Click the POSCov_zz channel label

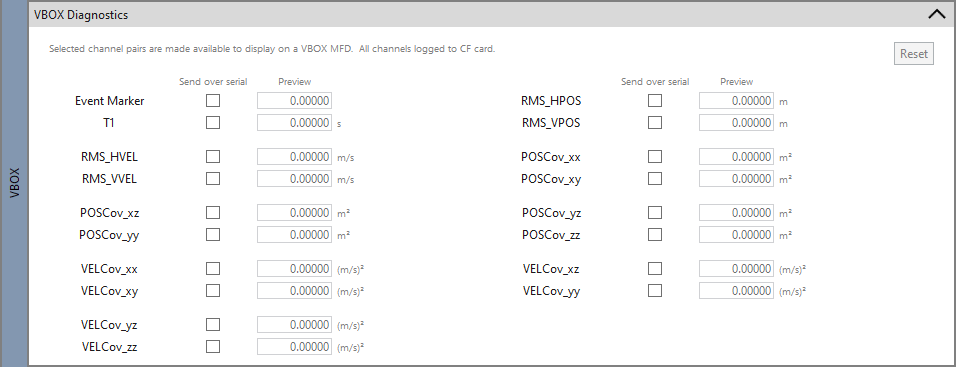click(x=551, y=235)
